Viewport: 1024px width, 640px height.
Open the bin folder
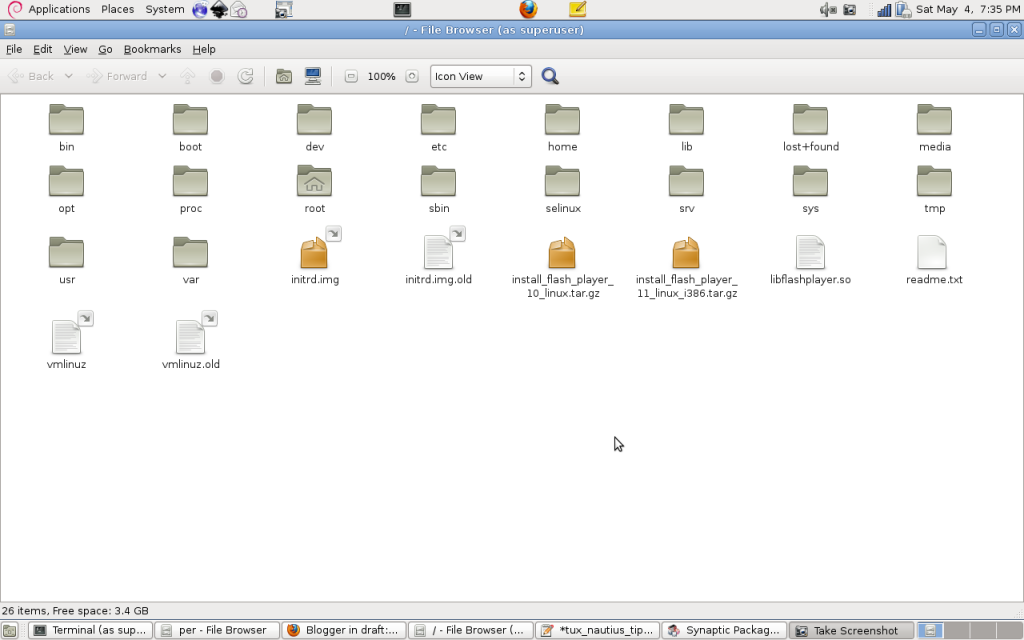(x=66, y=121)
